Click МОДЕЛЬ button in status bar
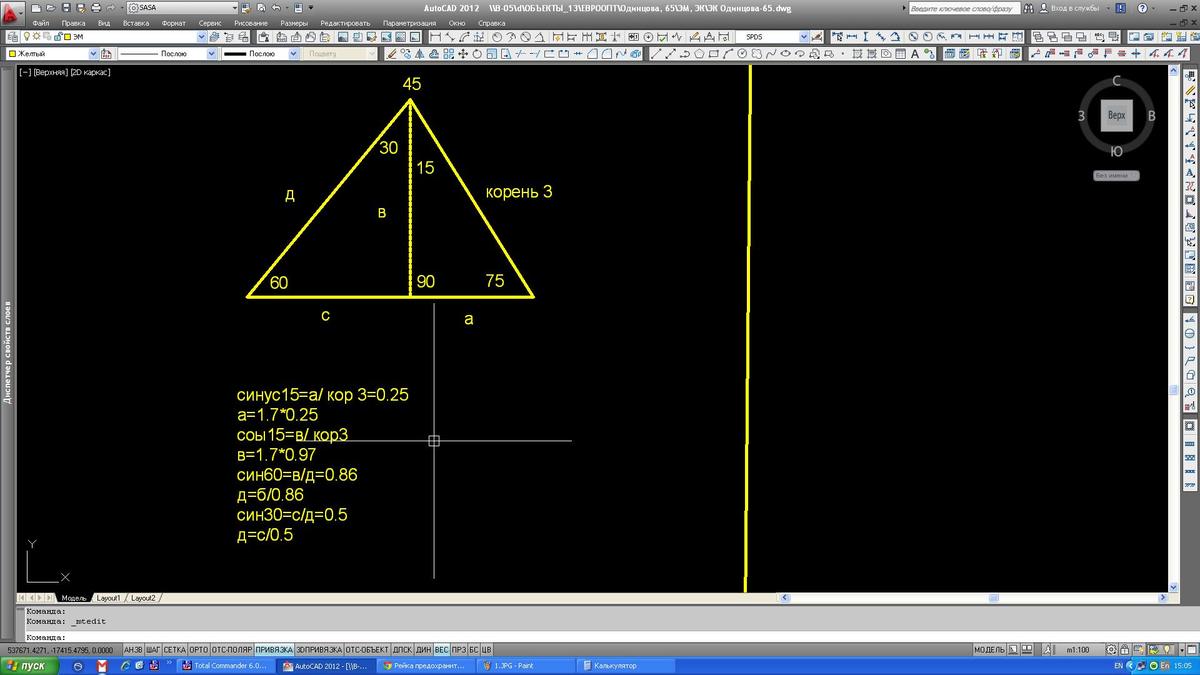Viewport: 1200px width, 675px height. [990, 650]
